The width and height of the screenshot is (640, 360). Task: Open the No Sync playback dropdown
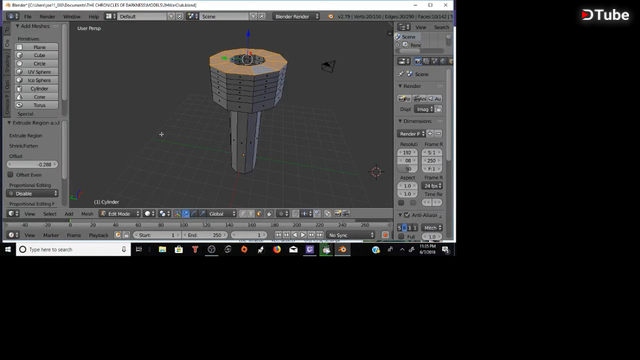(351, 235)
